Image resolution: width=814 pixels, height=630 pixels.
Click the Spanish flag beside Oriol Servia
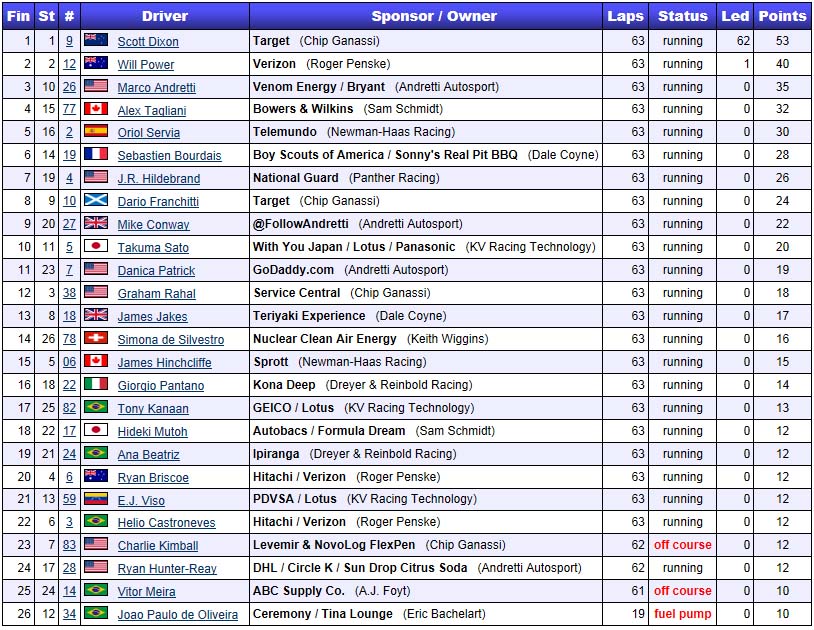pos(96,132)
